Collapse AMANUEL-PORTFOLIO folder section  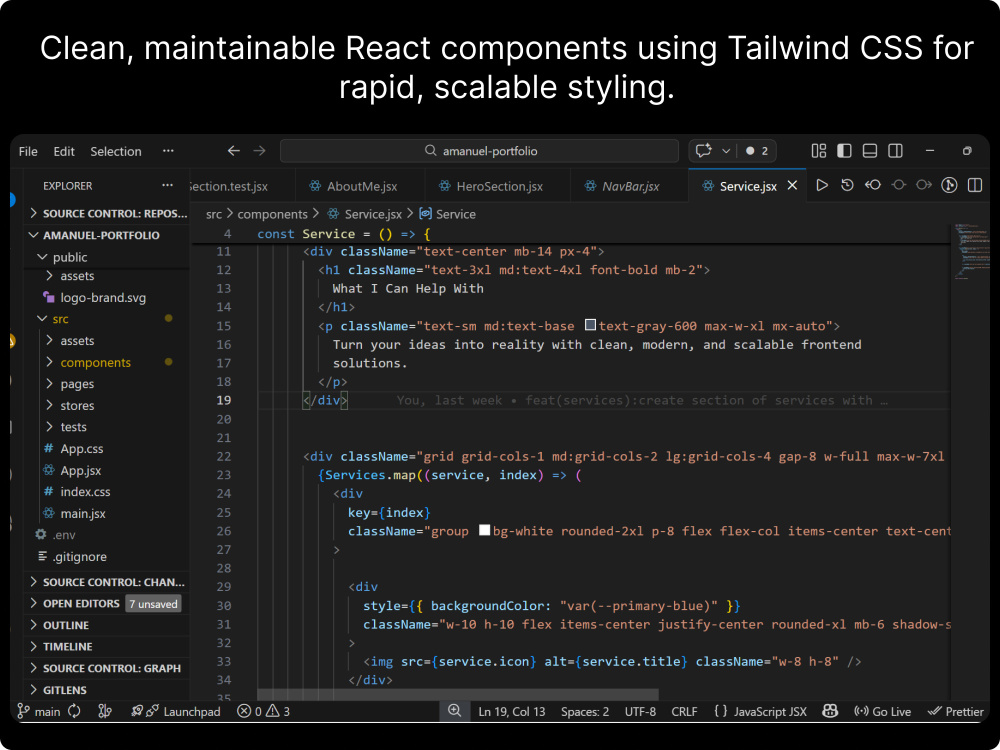point(107,235)
